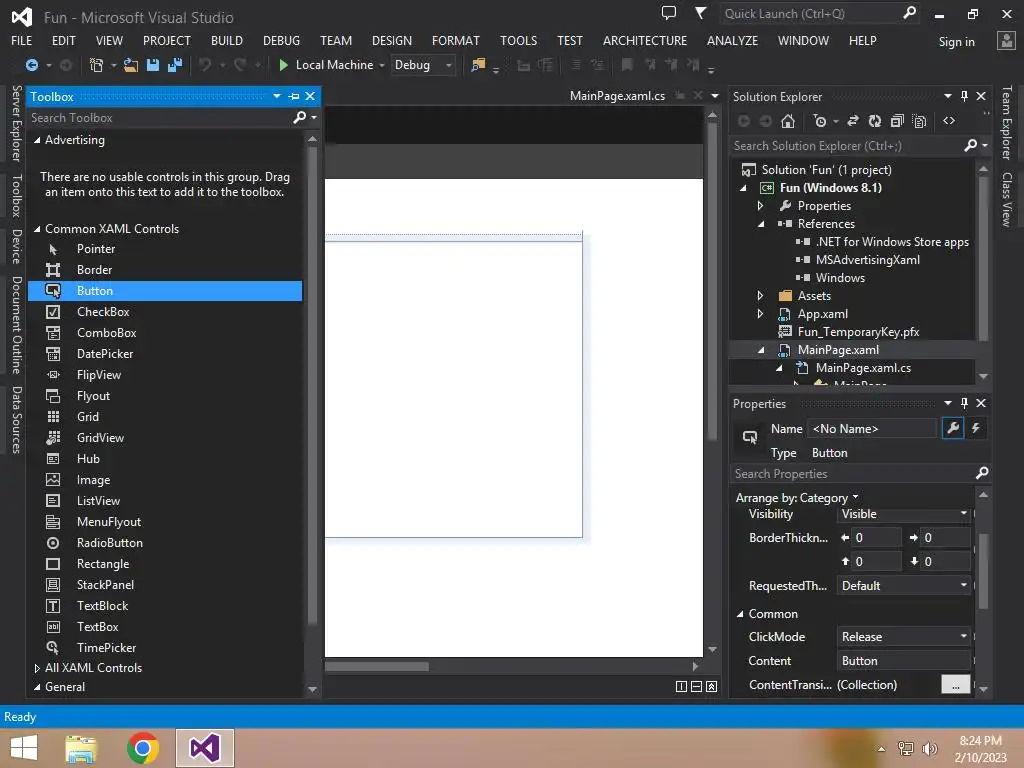Screen dimensions: 1024x768
Task: Select the TextBlock toolbox control
Action: coord(165,606)
